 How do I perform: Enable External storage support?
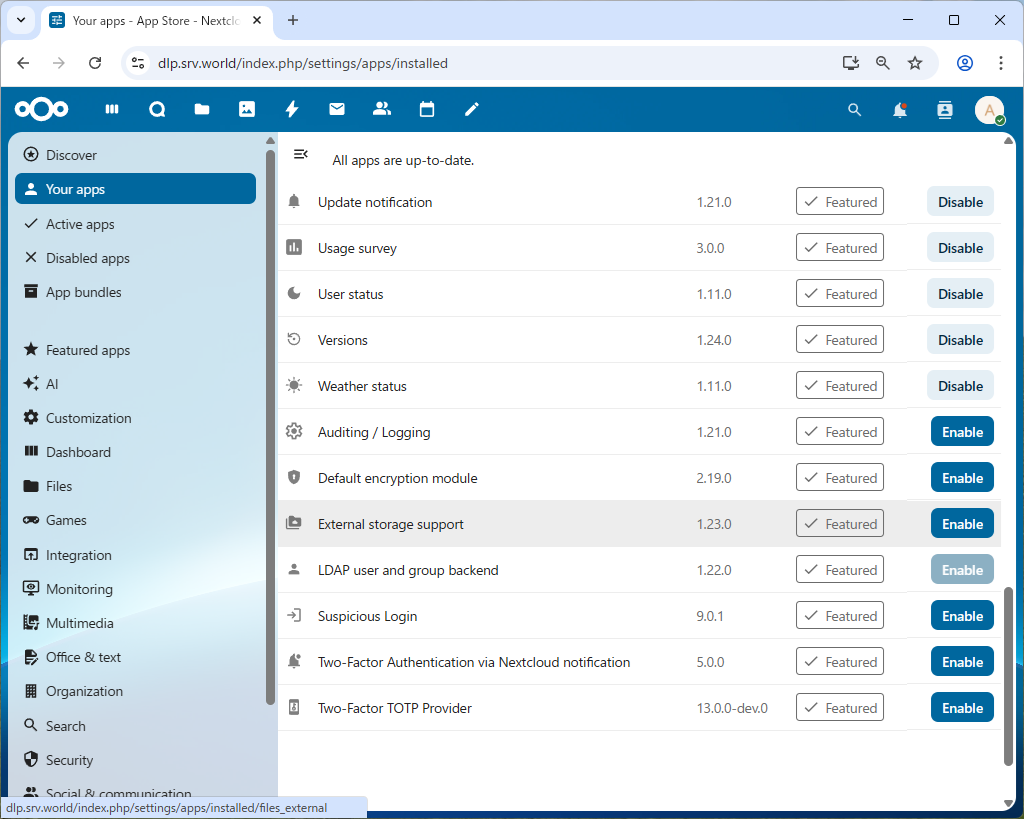[x=961, y=524]
